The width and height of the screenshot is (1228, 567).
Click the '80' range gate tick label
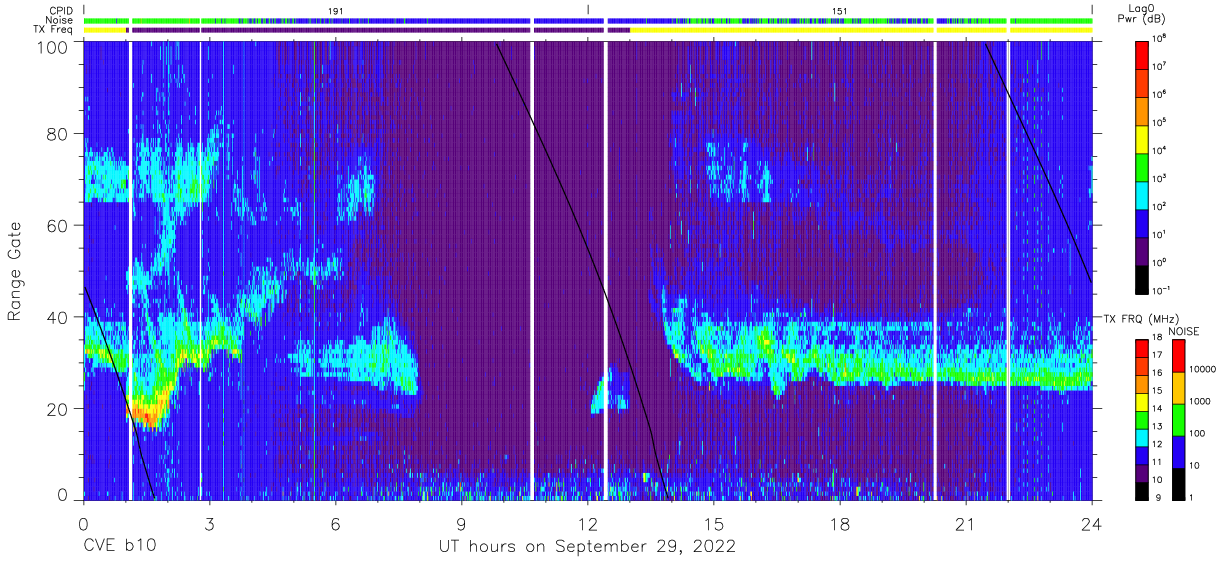click(57, 134)
